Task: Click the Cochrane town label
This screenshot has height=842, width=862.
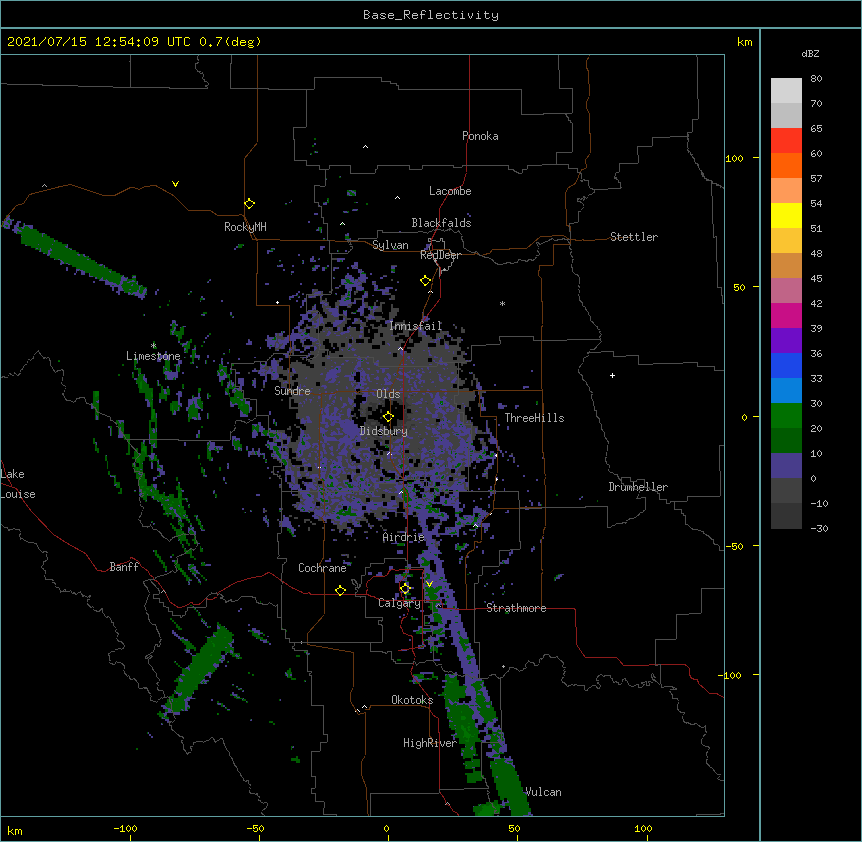Action: tap(322, 568)
